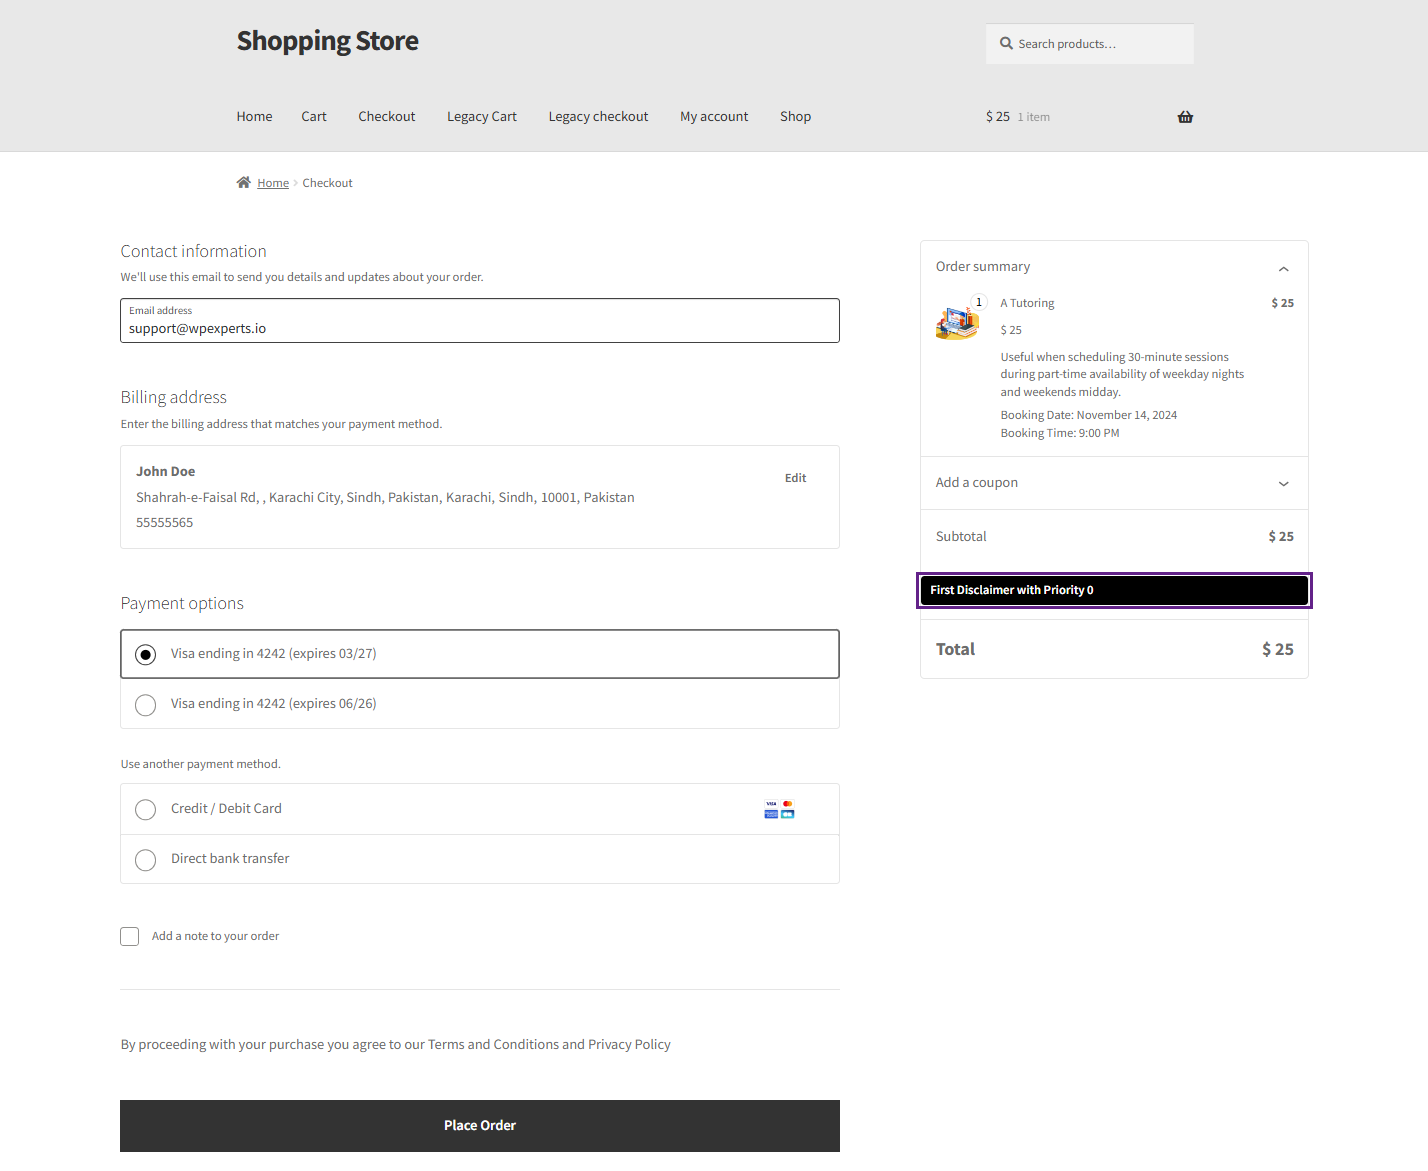Image resolution: width=1428 pixels, height=1171 pixels.
Task: Click the phone number 55555565
Action: tap(164, 523)
